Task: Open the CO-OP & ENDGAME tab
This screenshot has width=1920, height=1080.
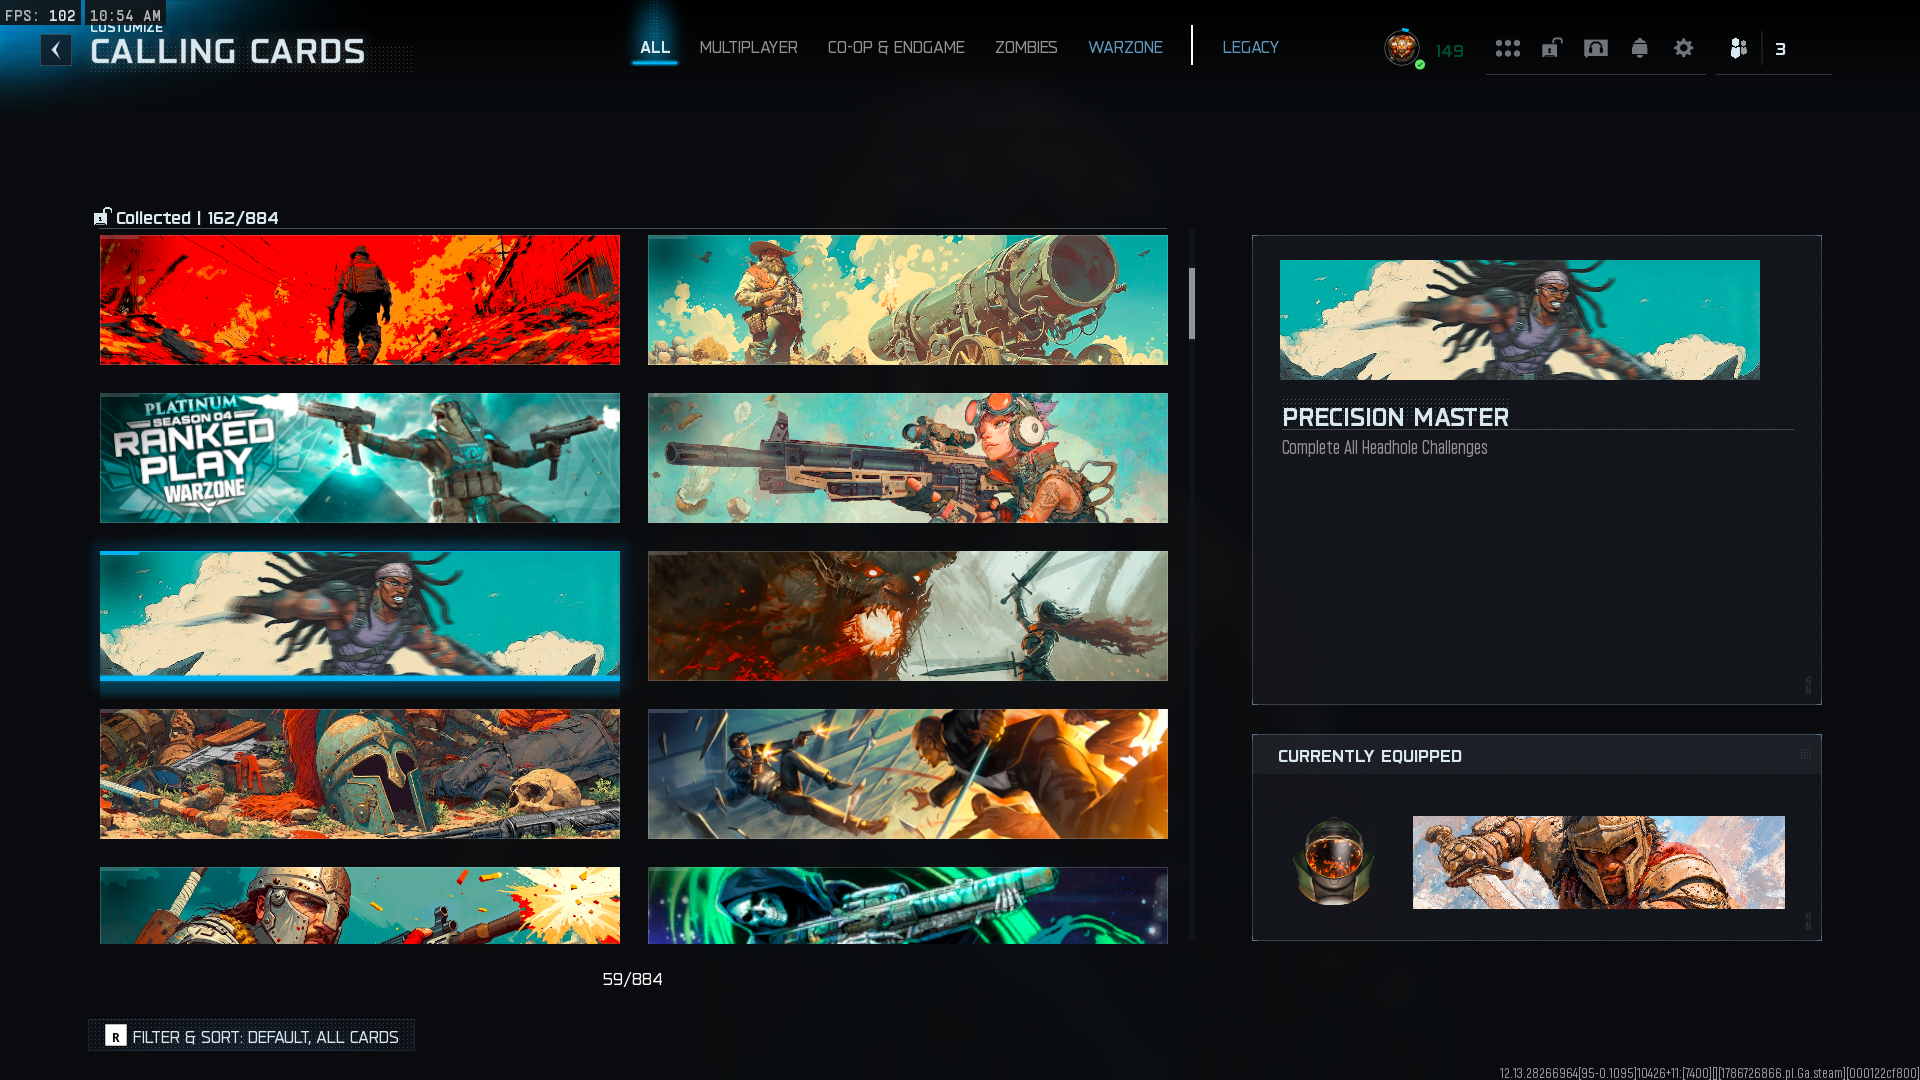Action: 896,47
